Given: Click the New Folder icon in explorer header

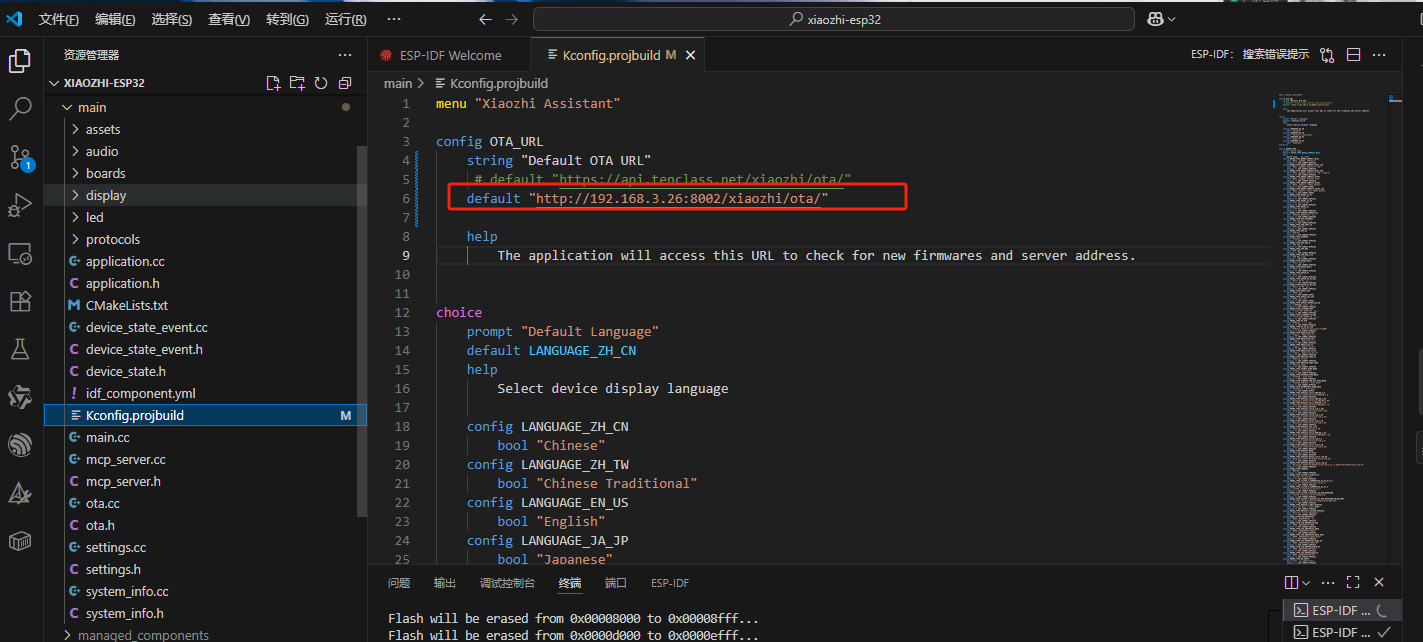Looking at the screenshot, I should click(297, 83).
